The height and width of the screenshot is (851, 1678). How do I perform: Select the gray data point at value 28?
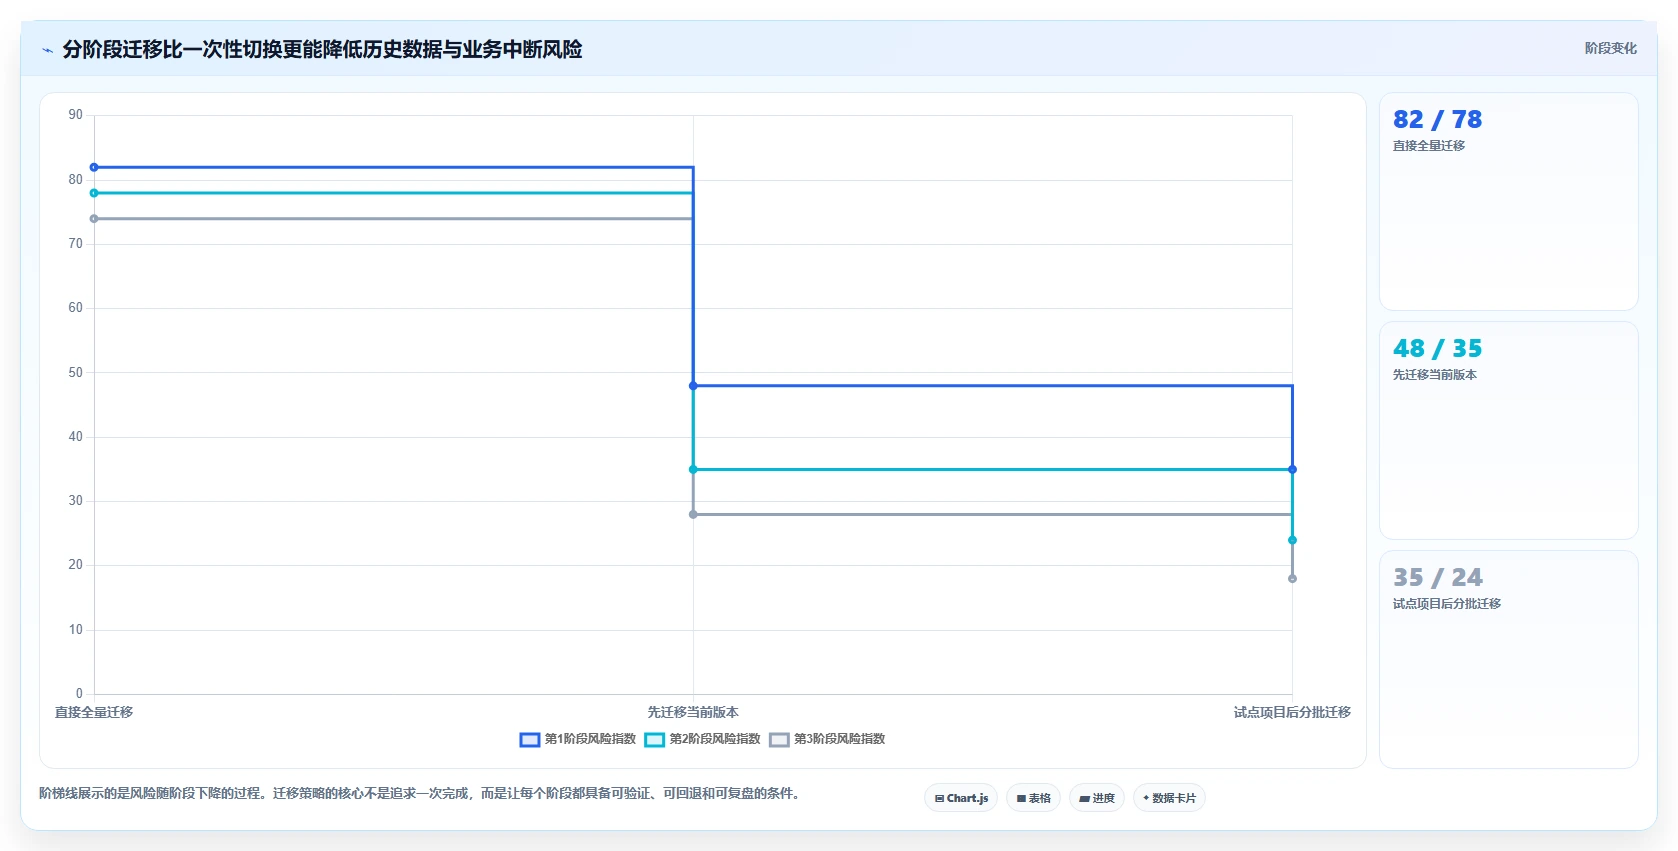point(693,514)
